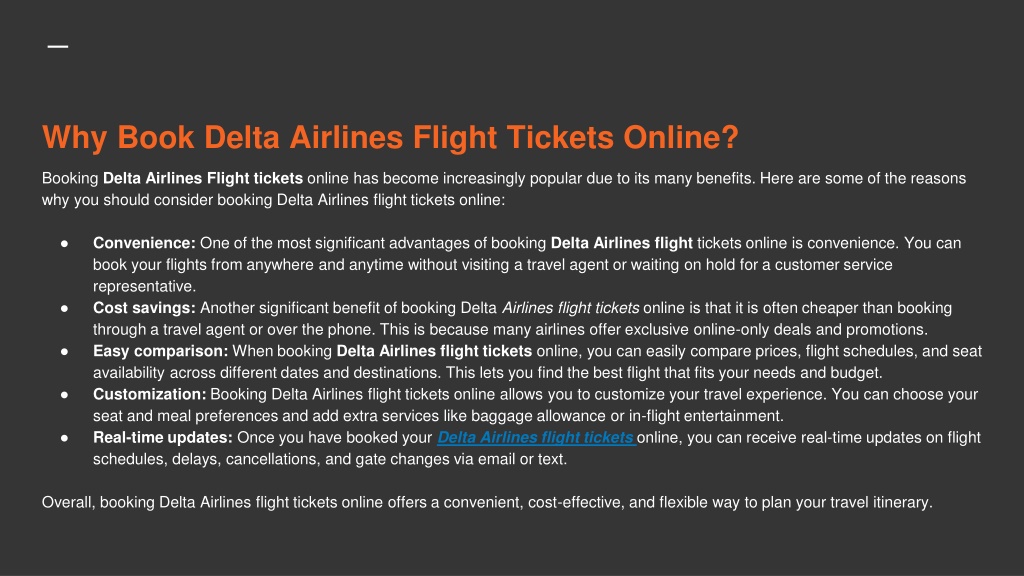Select the bold 'Convenience:' label
The width and height of the screenshot is (1024, 576).
(x=144, y=243)
